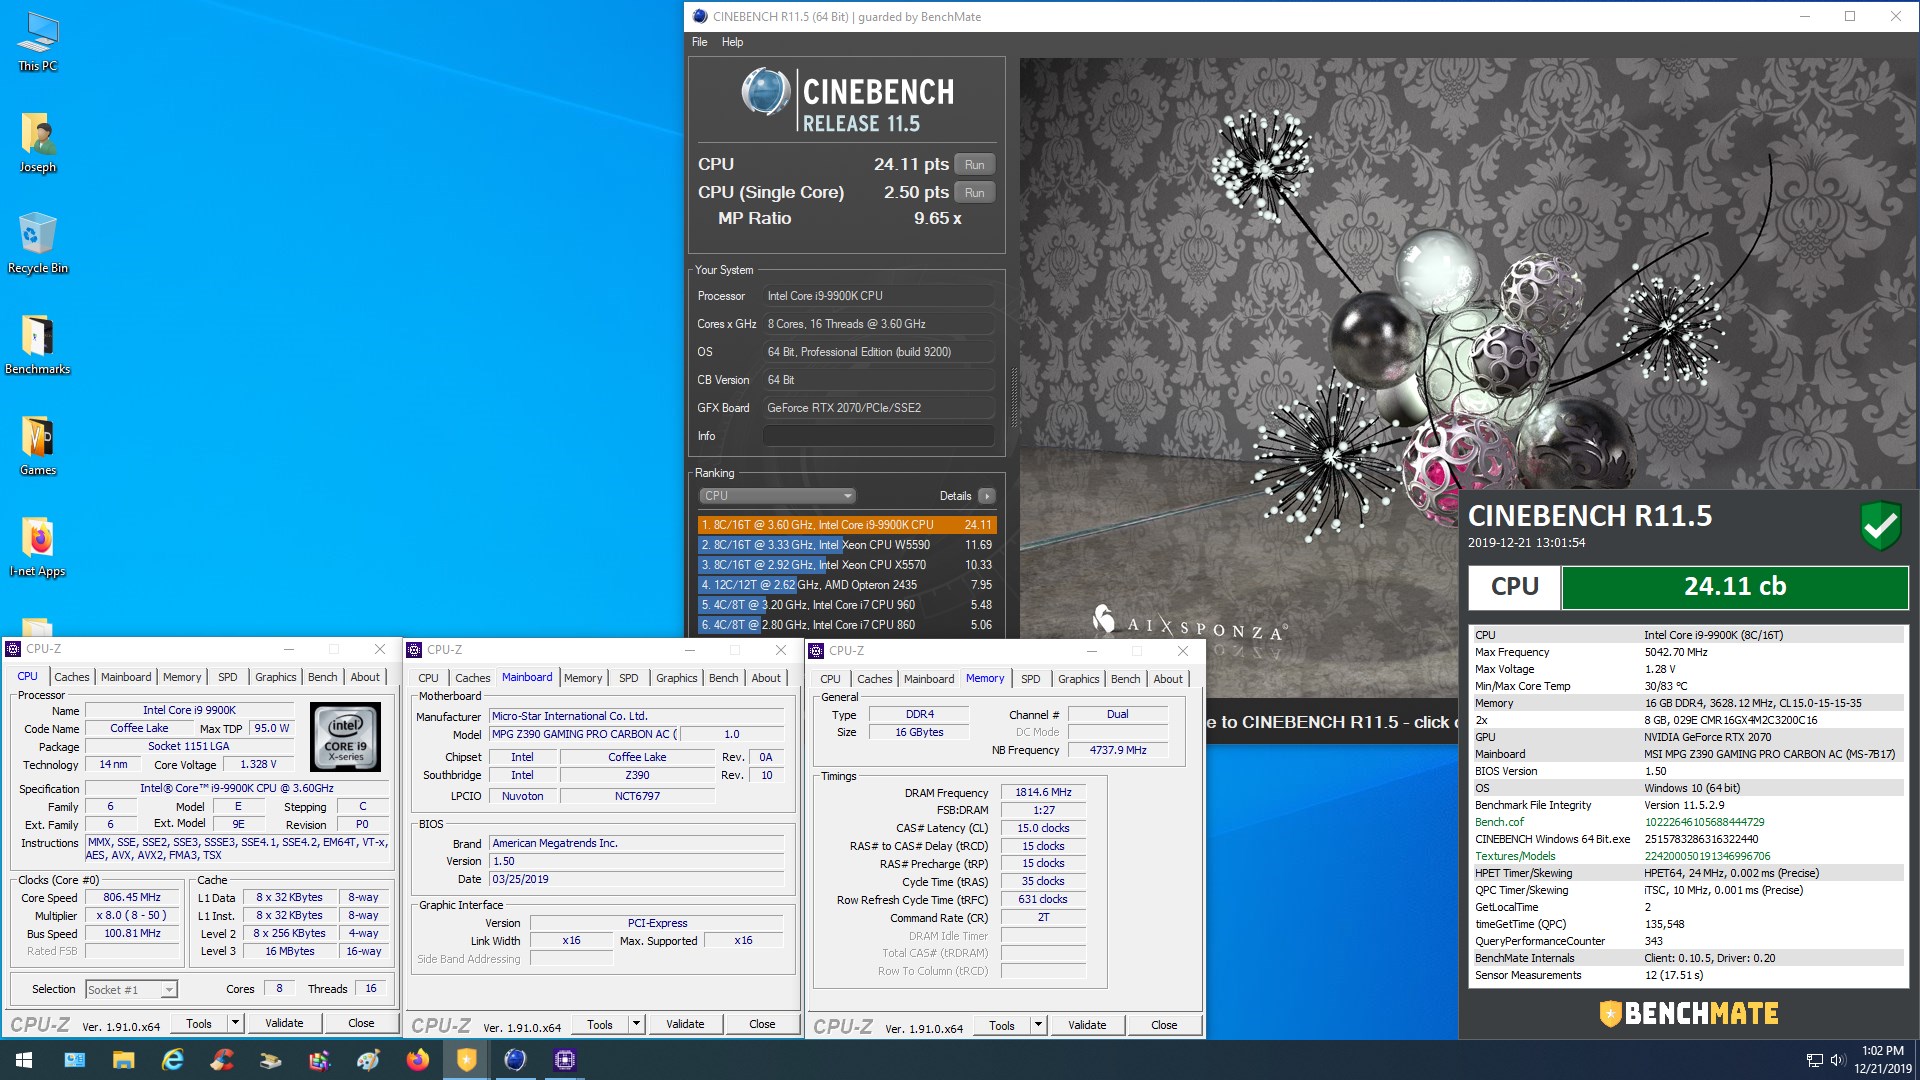Screen dimensions: 1920x1080
Task: Open the system info card taskbar icon
Action: click(x=74, y=1060)
